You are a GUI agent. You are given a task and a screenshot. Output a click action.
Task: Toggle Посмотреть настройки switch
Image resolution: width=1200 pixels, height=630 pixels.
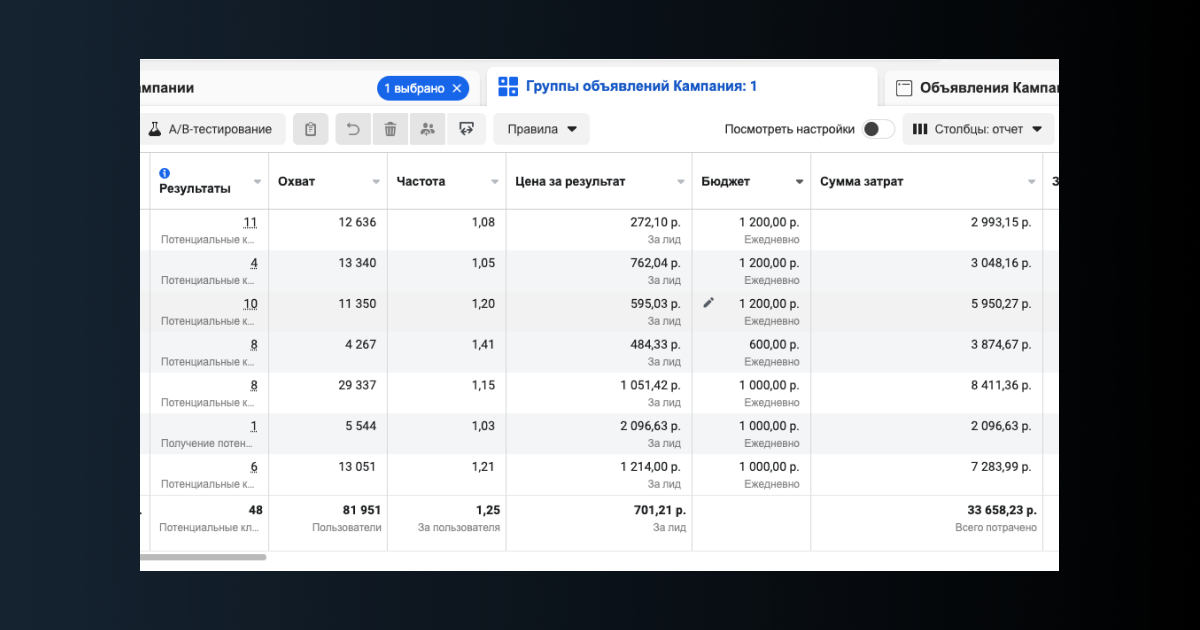click(x=878, y=129)
